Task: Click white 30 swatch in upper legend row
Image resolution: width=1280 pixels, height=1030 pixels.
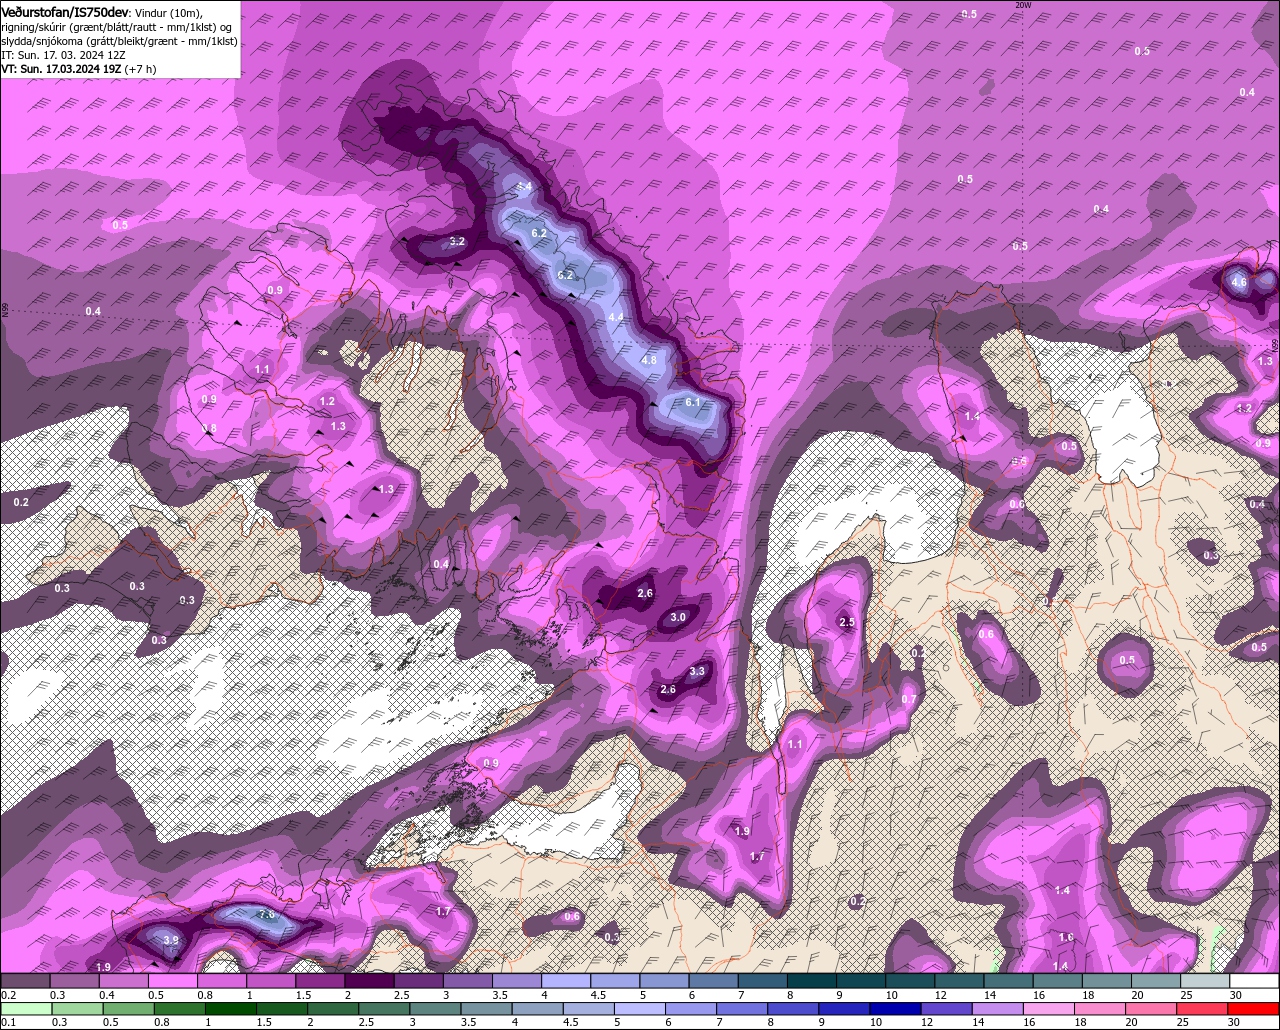Action: (1255, 981)
